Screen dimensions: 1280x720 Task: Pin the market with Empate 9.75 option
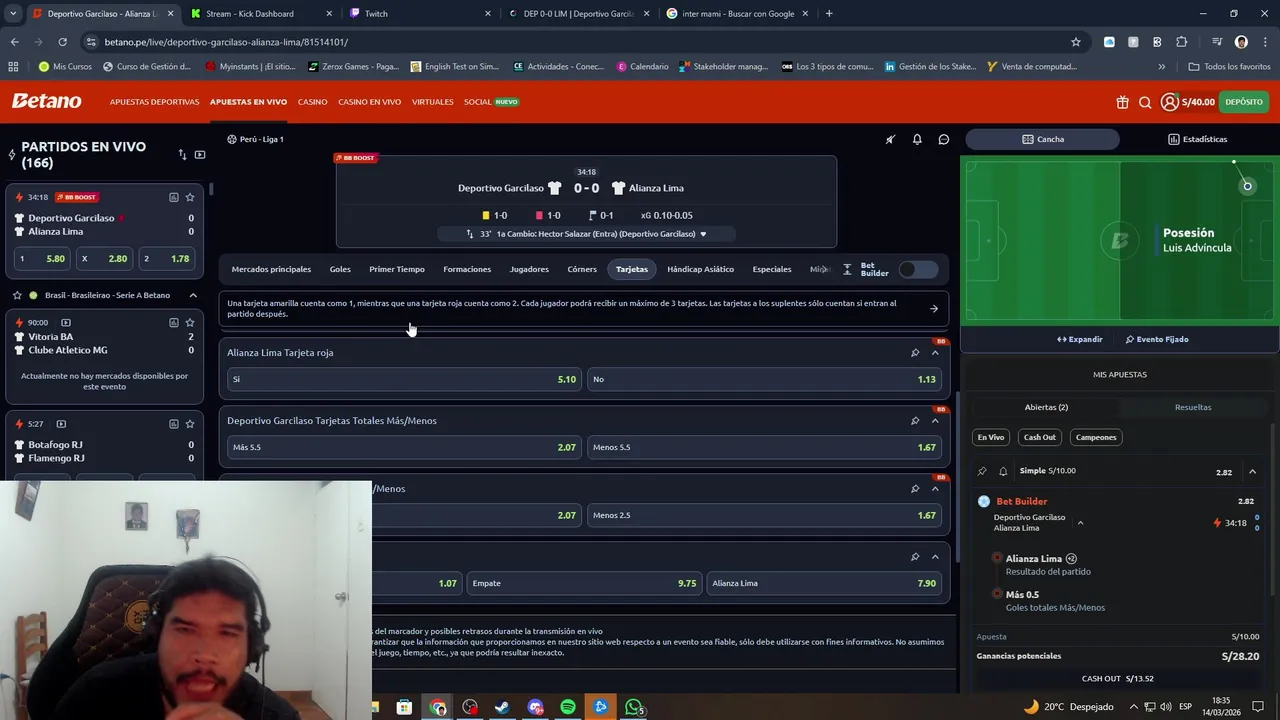915,557
